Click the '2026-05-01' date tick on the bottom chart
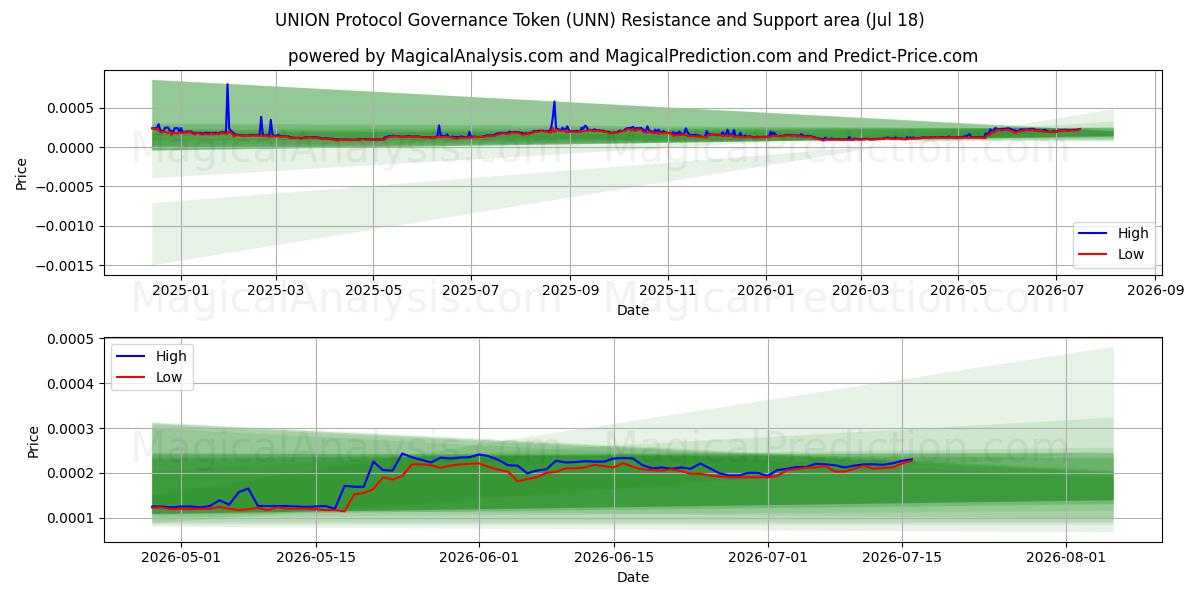 coord(181,560)
